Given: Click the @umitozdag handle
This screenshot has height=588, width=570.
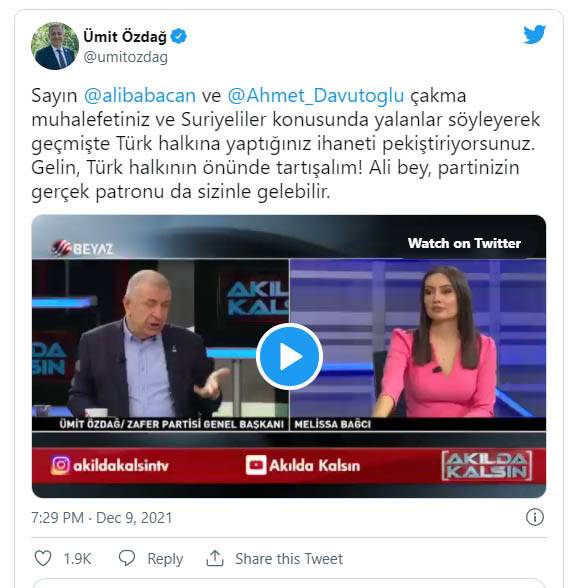Looking at the screenshot, I should [126, 57].
